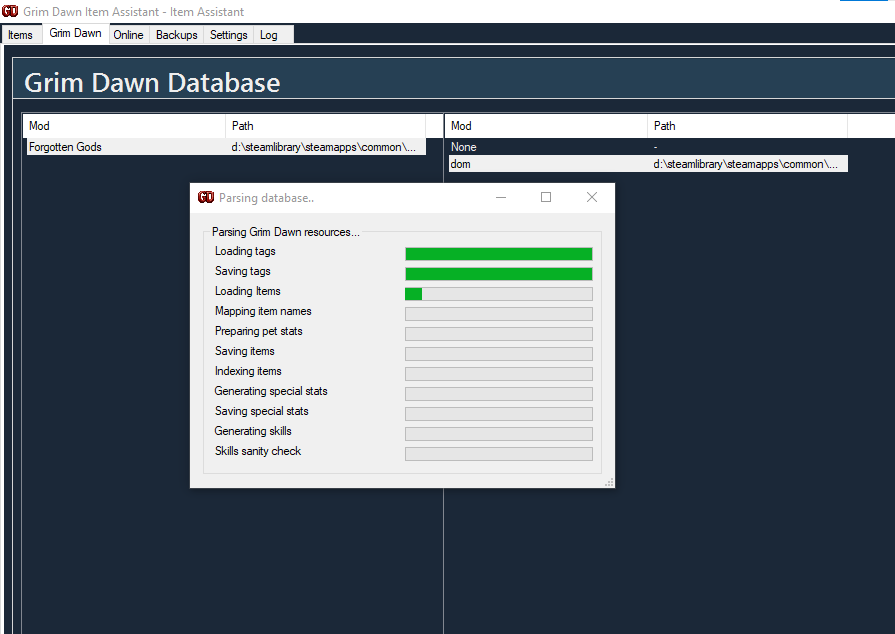Image resolution: width=895 pixels, height=634 pixels.
Task: Click the Parsing Grim Dawn resources group label
Action: tap(285, 232)
